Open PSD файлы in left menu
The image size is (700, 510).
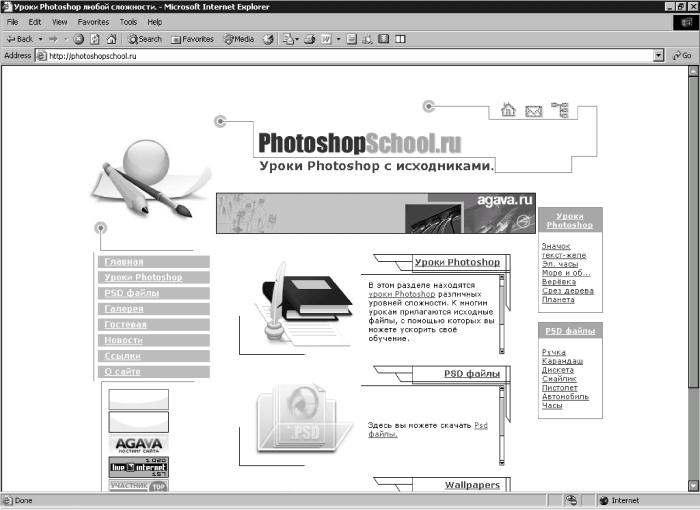pyautogui.click(x=154, y=293)
